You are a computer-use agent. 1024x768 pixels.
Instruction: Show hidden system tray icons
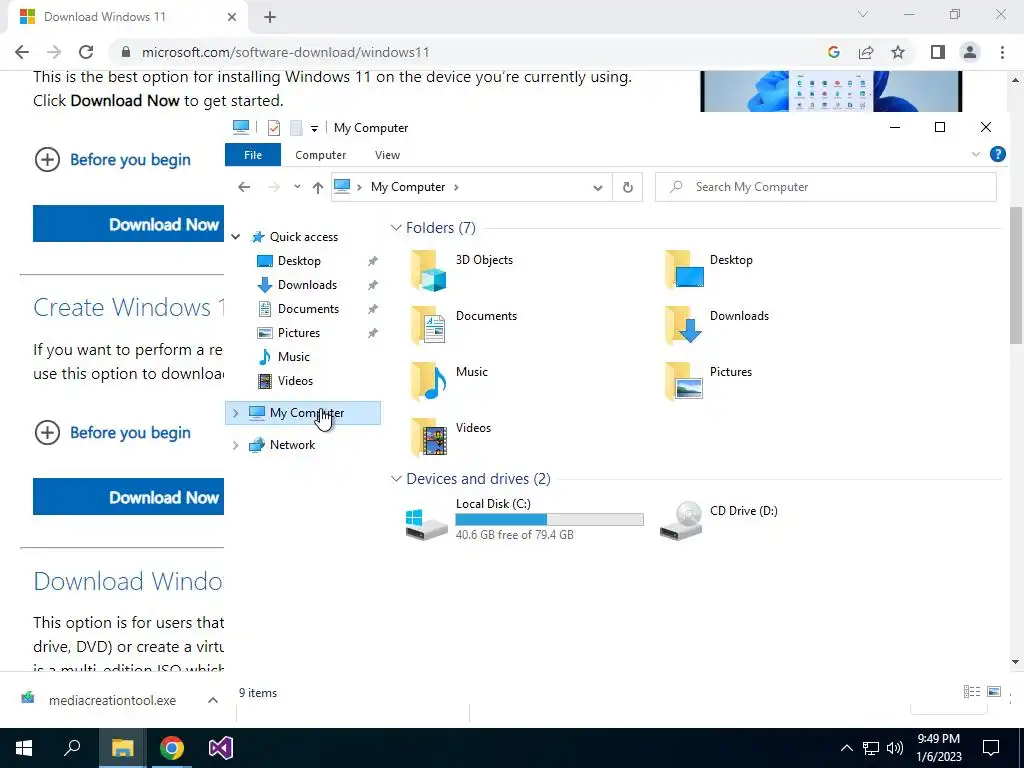point(846,748)
